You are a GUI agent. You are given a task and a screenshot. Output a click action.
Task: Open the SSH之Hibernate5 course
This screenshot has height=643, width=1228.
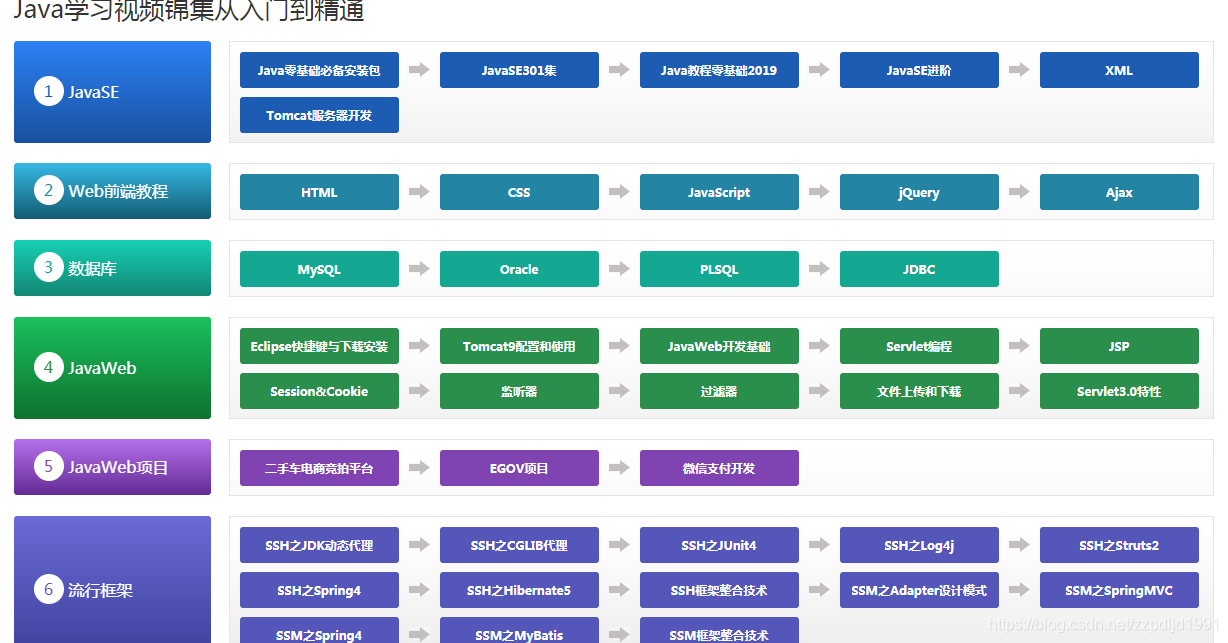coord(519,590)
